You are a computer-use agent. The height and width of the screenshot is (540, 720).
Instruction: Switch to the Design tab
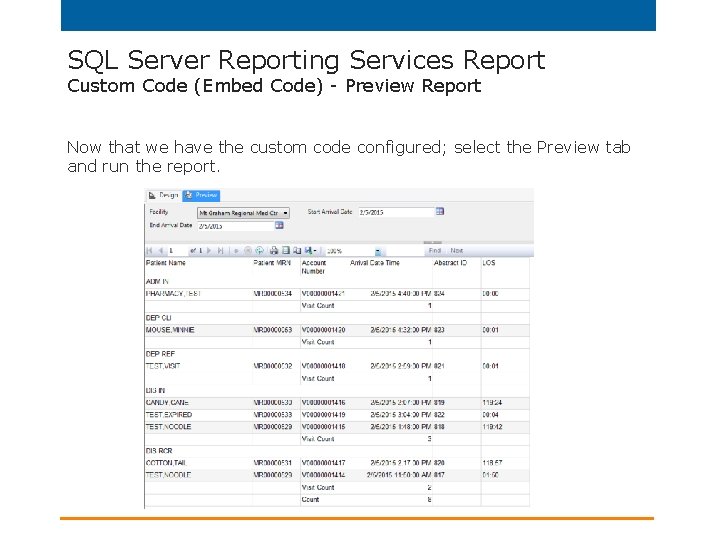(x=164, y=196)
